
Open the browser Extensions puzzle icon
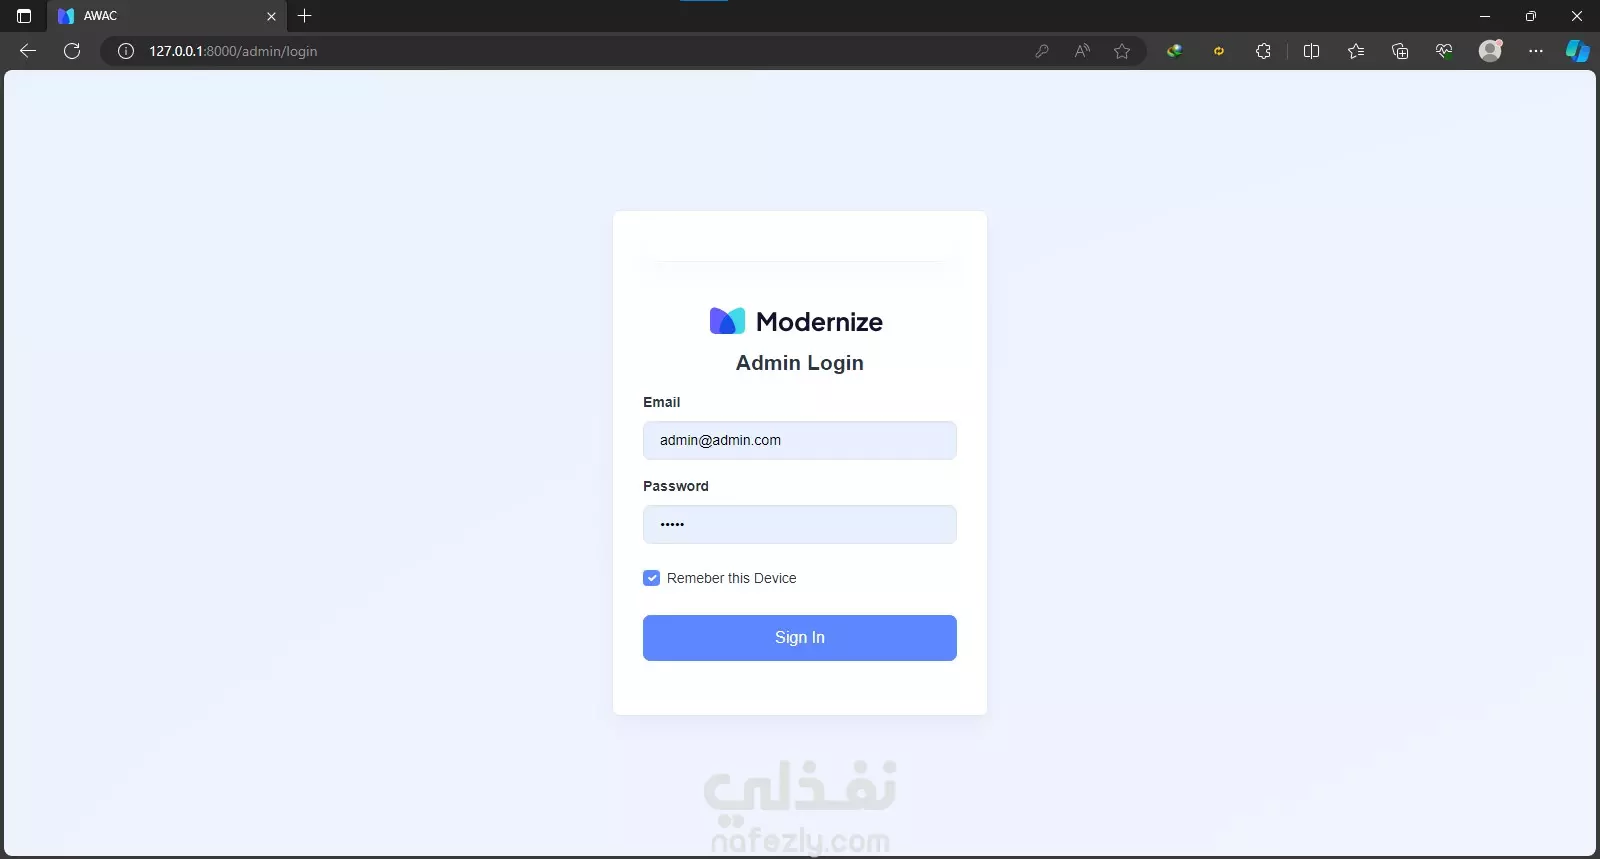(x=1263, y=51)
